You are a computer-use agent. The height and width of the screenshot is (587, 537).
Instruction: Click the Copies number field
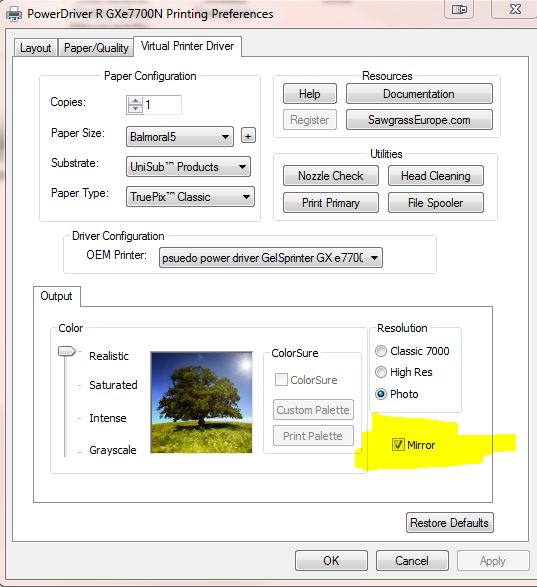[x=162, y=105]
